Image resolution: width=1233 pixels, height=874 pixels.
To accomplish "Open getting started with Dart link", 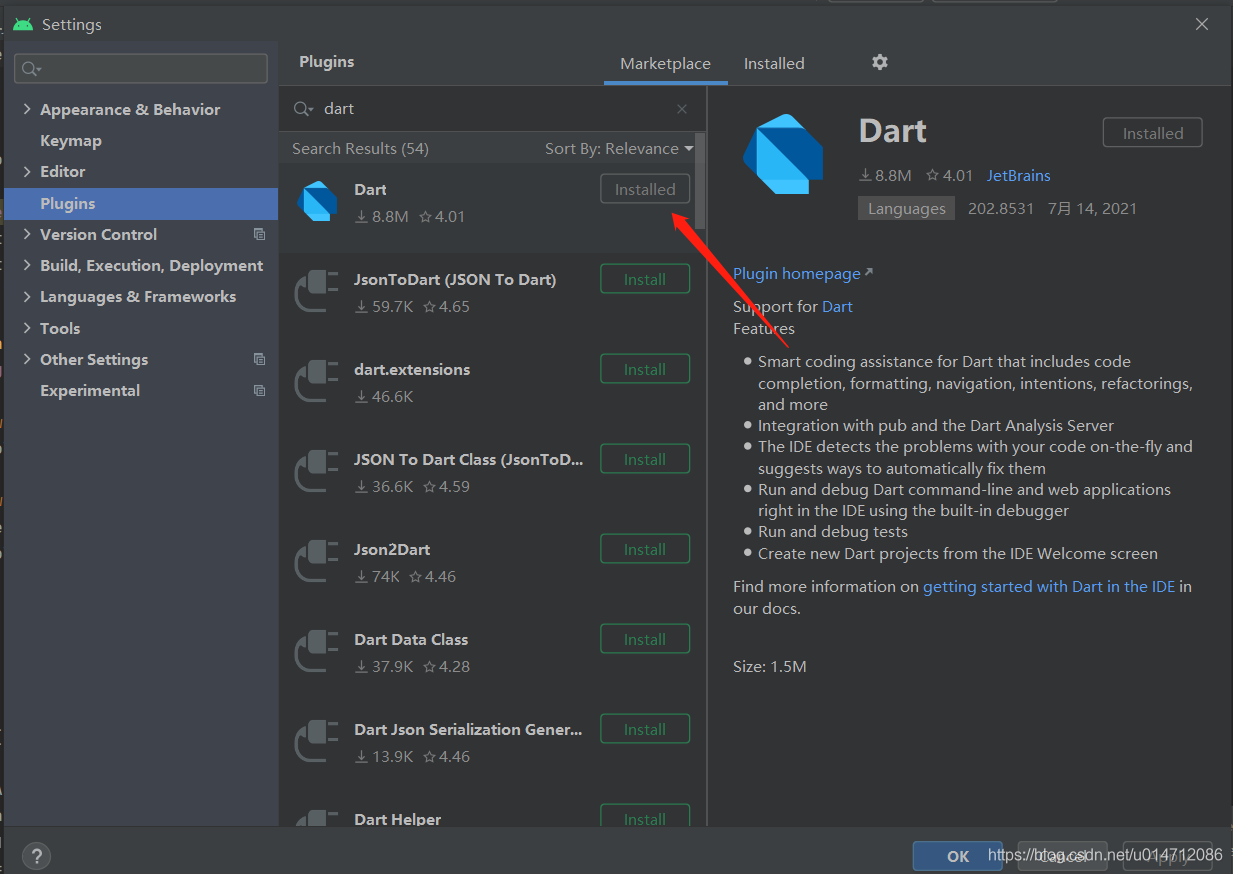I will [1048, 586].
